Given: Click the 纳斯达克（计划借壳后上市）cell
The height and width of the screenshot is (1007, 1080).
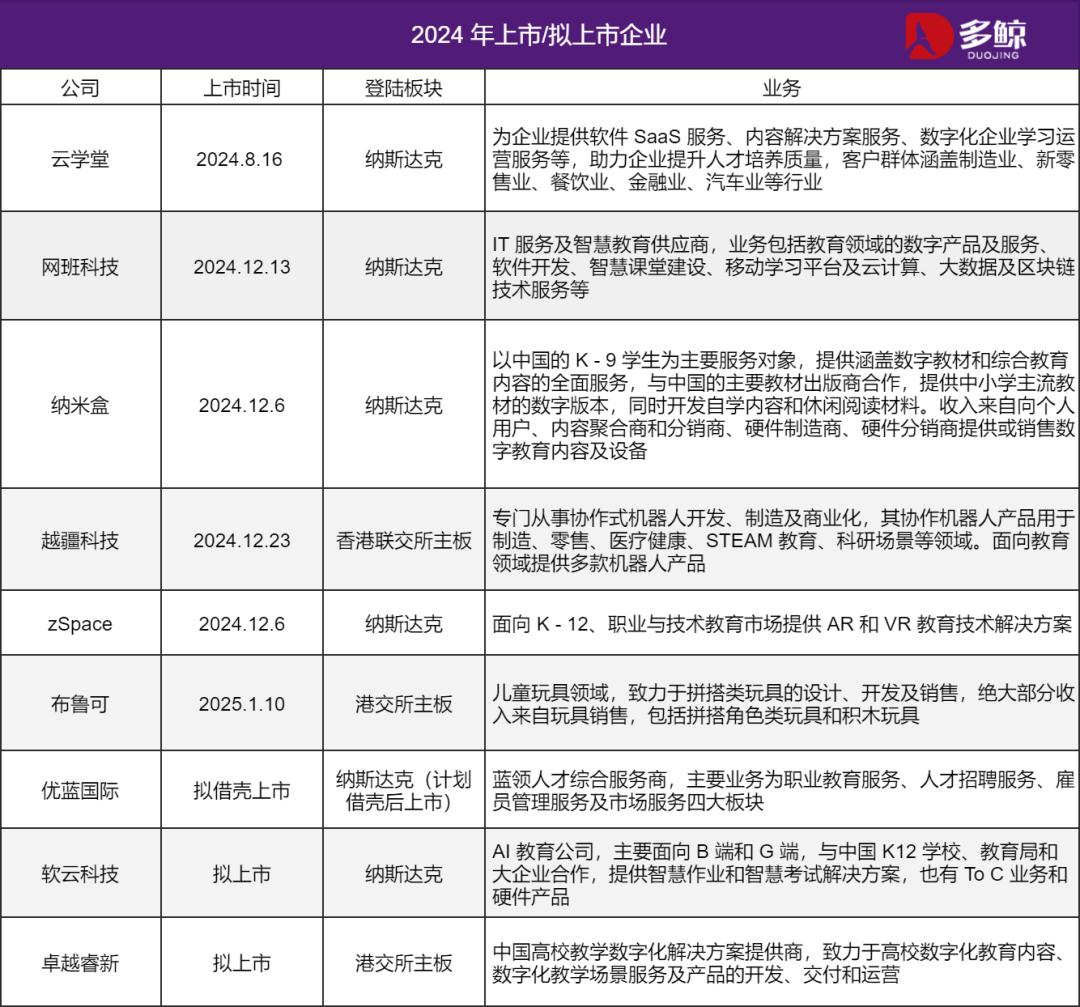Looking at the screenshot, I should click(404, 790).
